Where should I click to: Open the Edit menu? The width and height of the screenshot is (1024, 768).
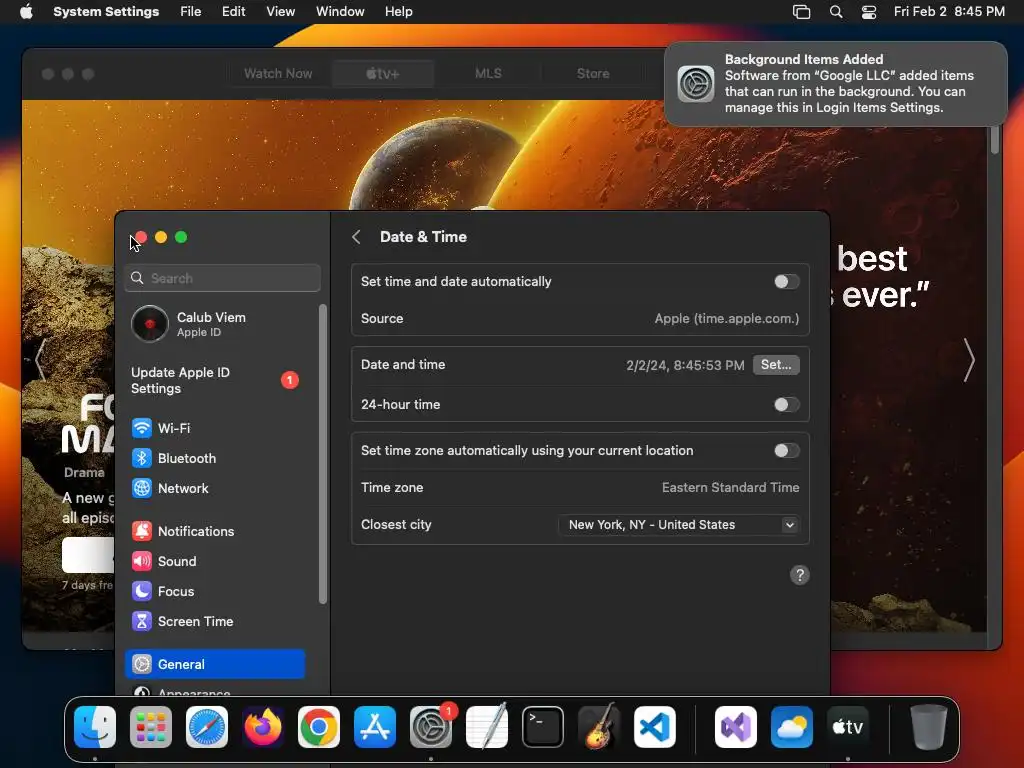coord(233,12)
